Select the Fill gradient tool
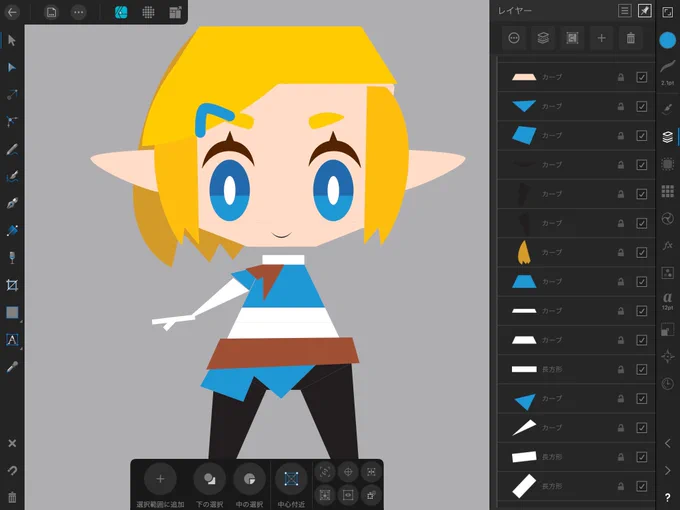Image resolution: width=680 pixels, height=510 pixels. [12, 230]
